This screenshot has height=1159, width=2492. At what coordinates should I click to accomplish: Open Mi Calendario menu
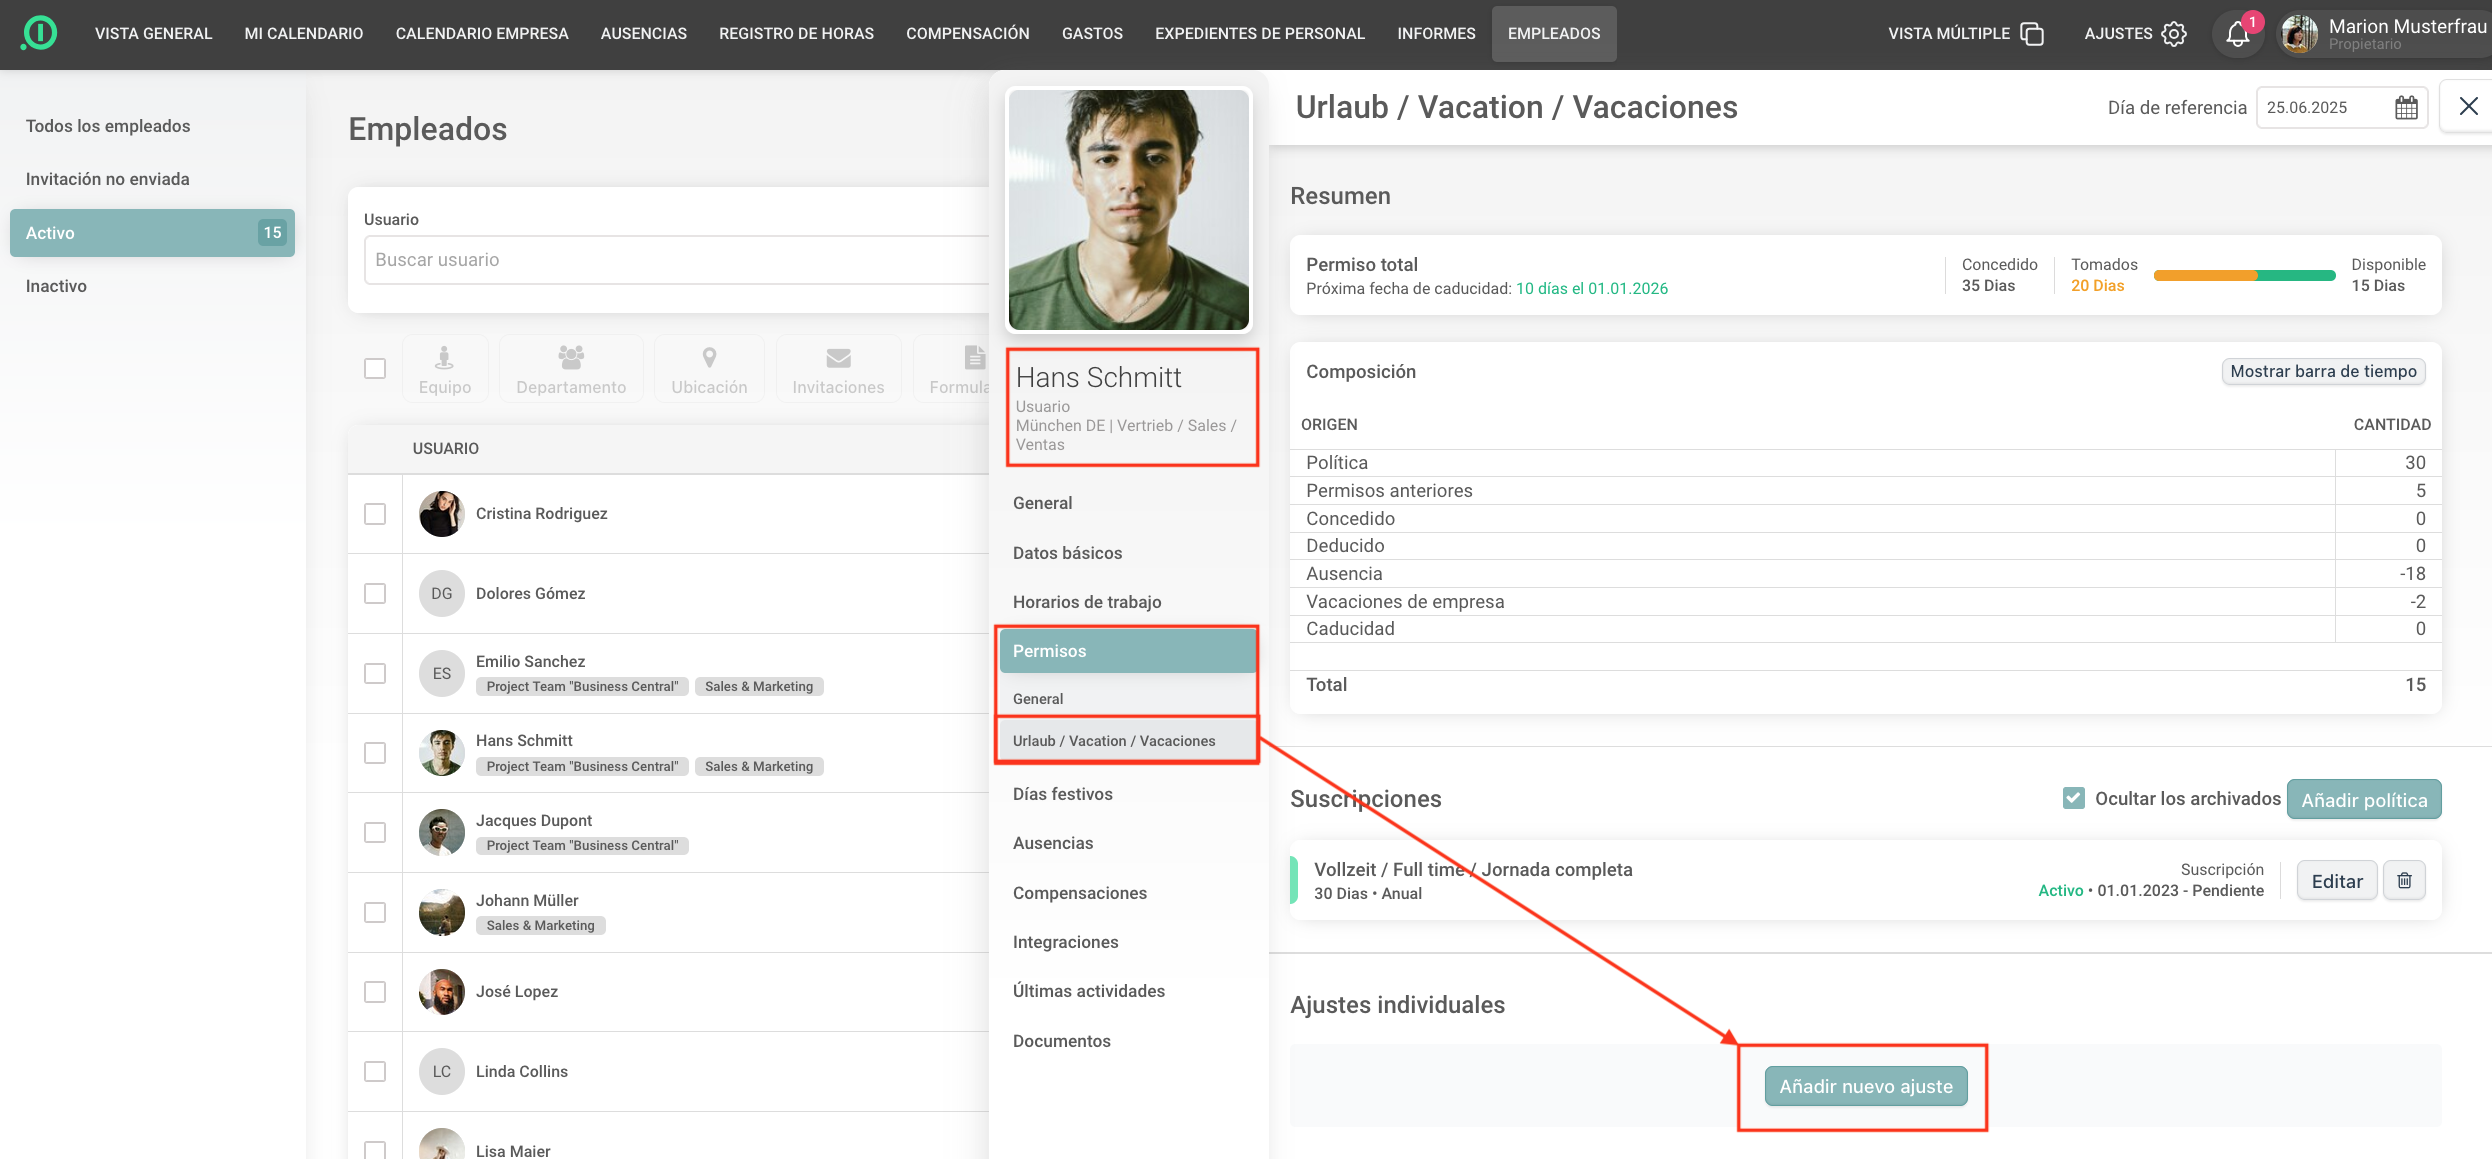[304, 34]
